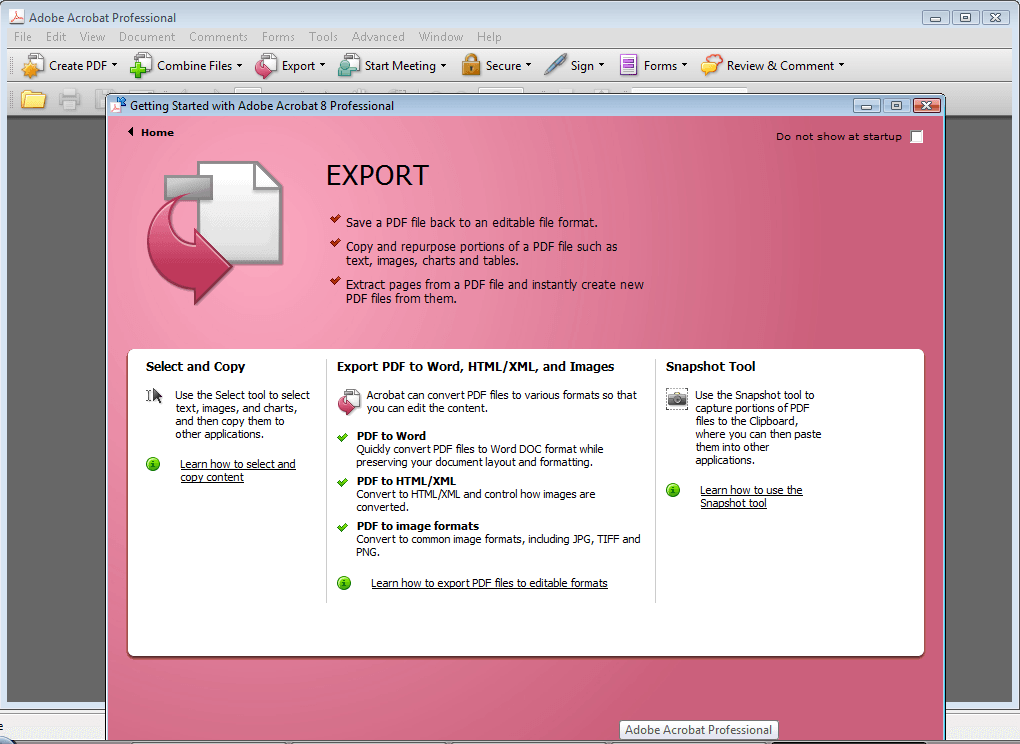The height and width of the screenshot is (744, 1020).
Task: Open the Advanced menu
Action: pyautogui.click(x=378, y=37)
